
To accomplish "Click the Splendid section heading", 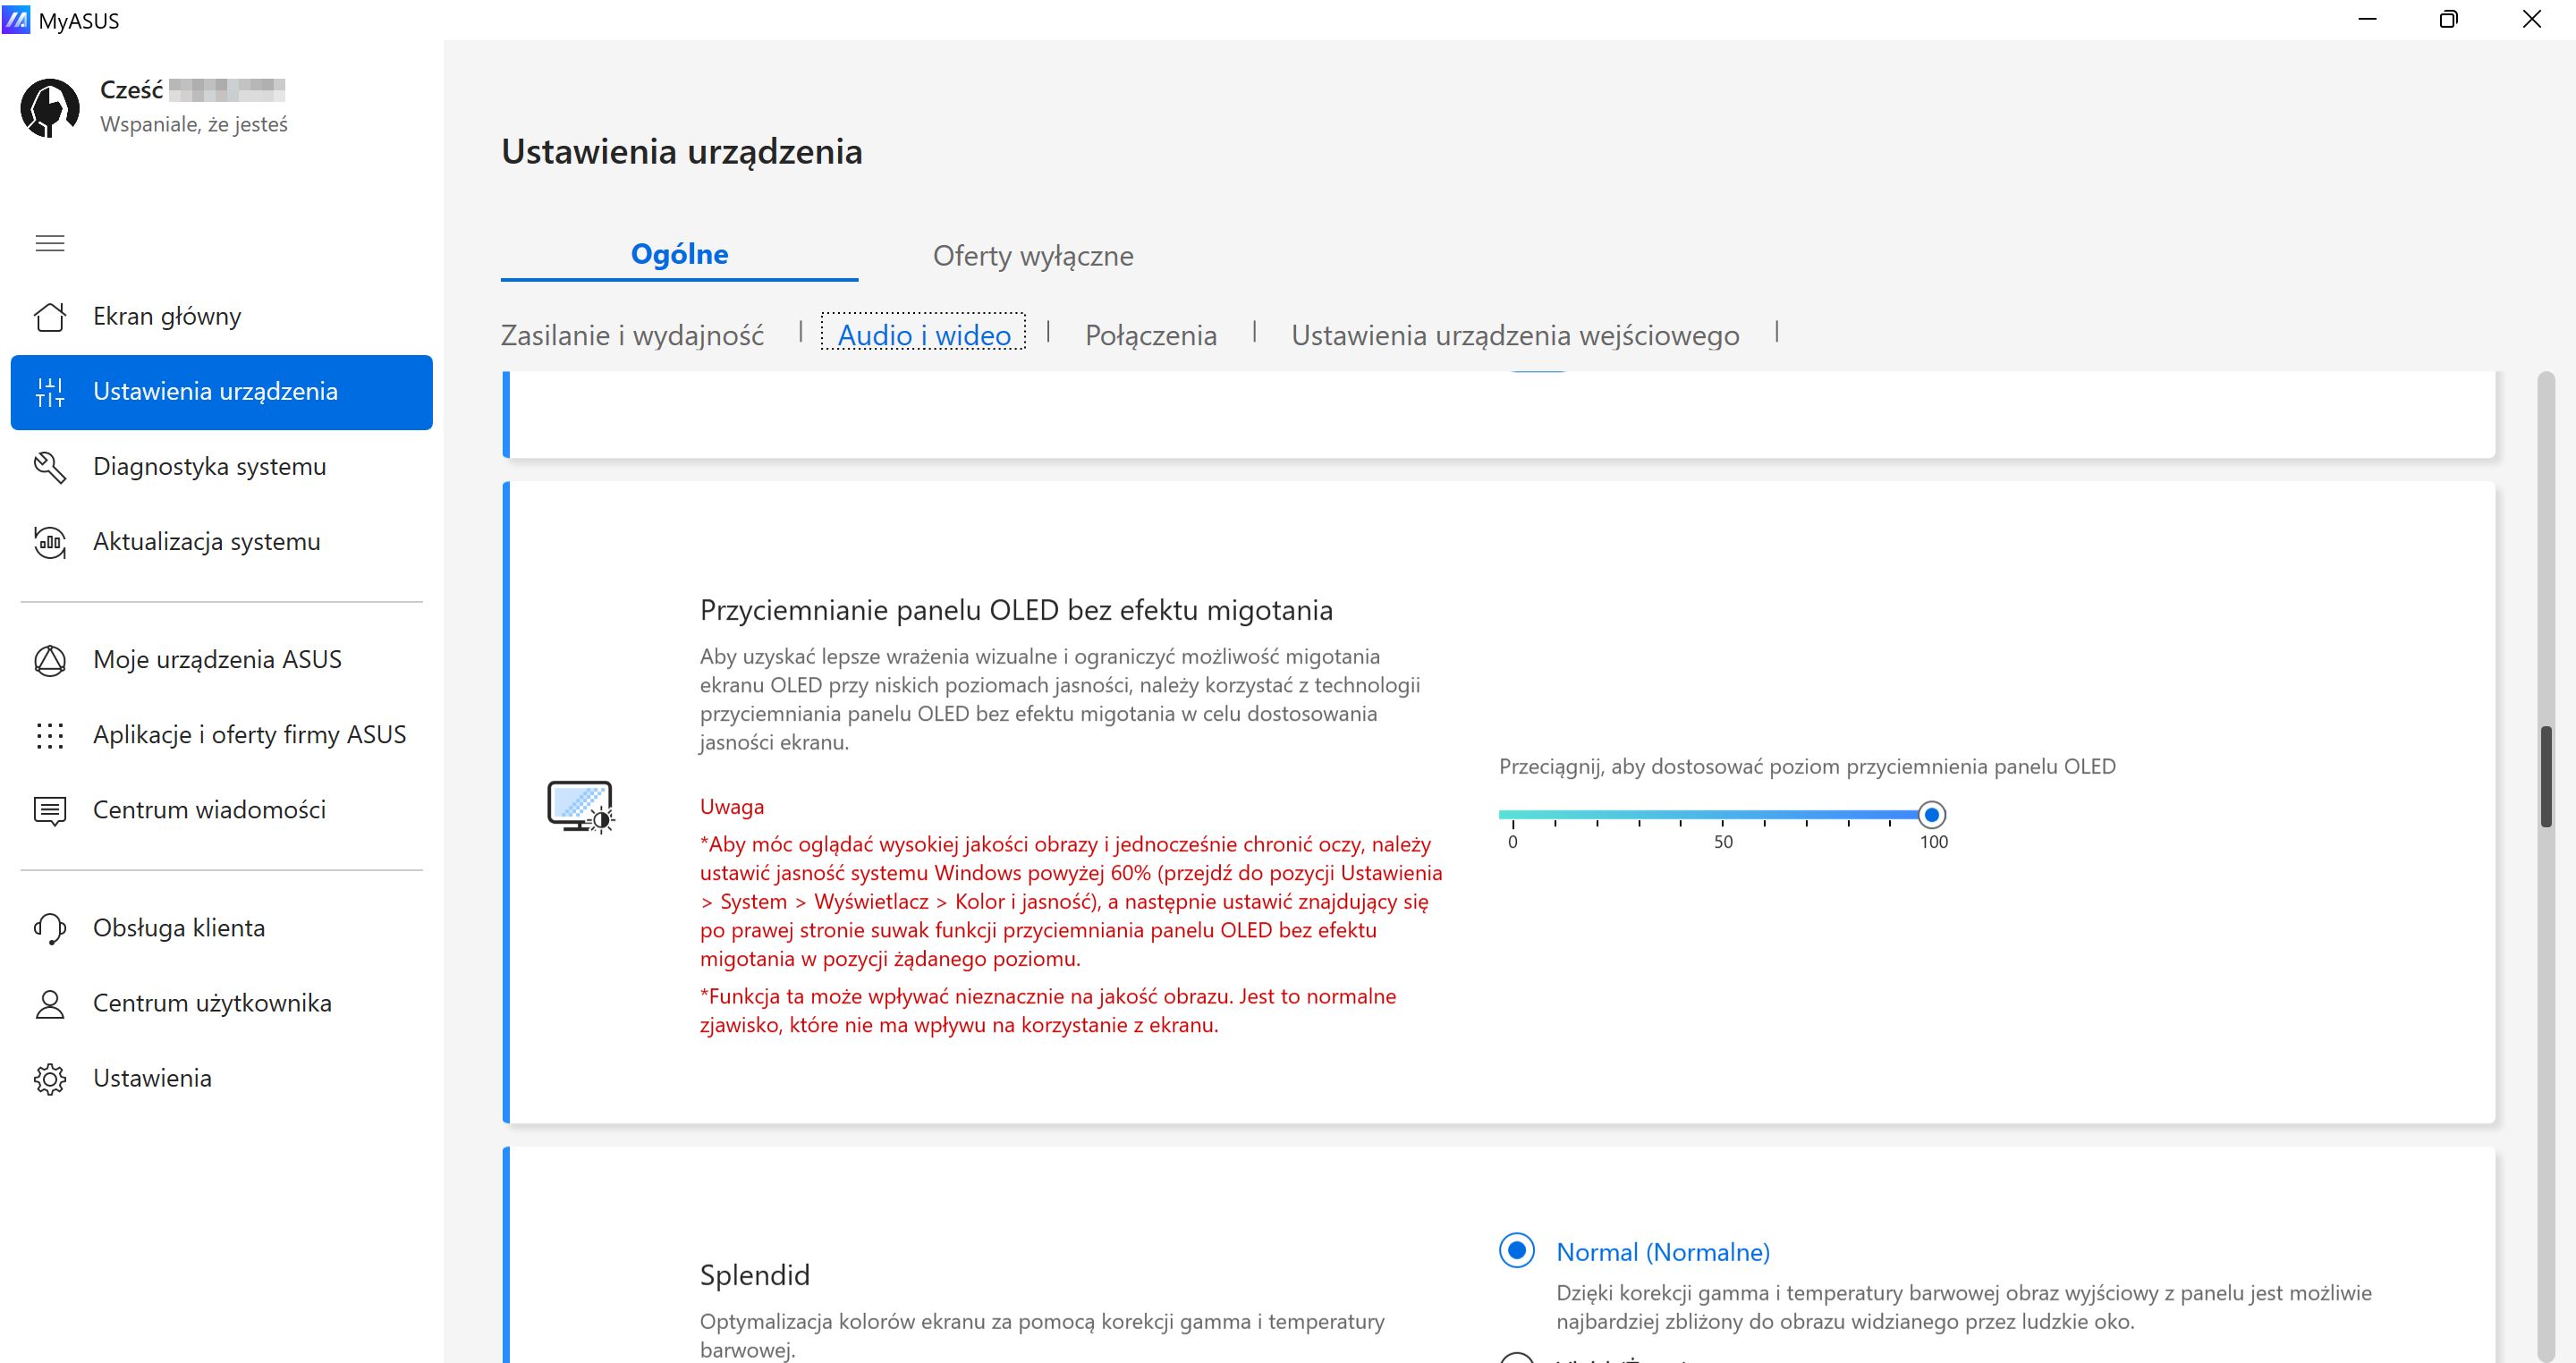I will pyautogui.click(x=755, y=1275).
